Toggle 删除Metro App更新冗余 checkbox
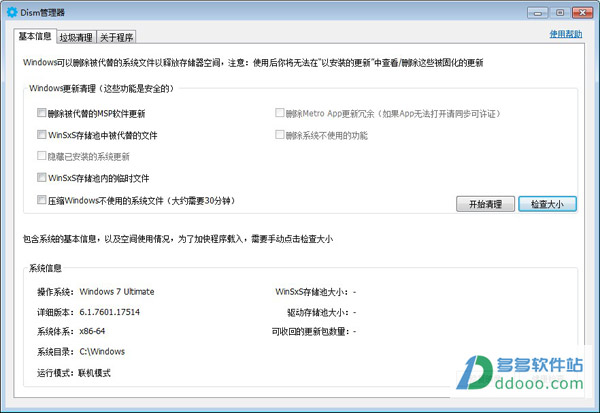 click(x=280, y=113)
